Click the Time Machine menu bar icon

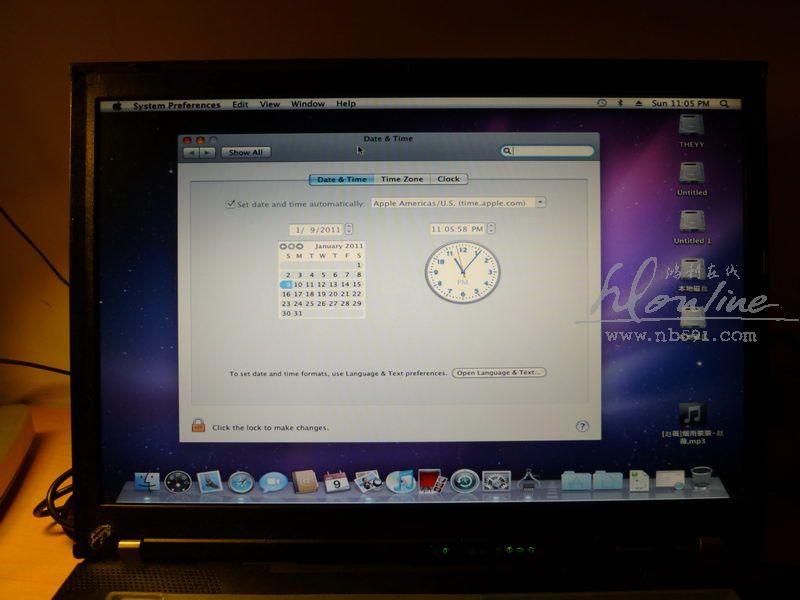(x=602, y=103)
